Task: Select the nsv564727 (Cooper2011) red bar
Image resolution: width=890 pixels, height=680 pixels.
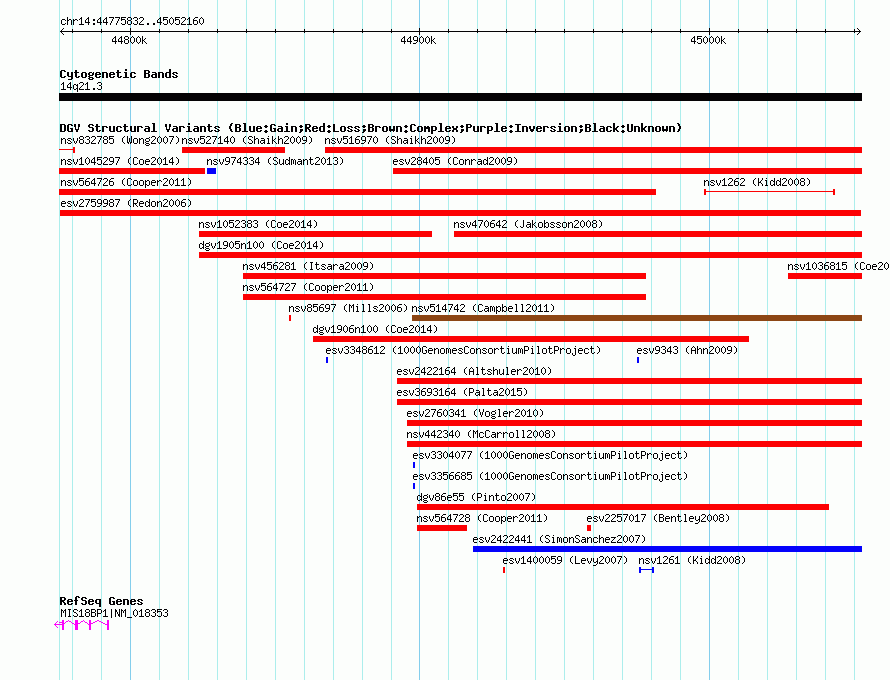Action: 444,297
